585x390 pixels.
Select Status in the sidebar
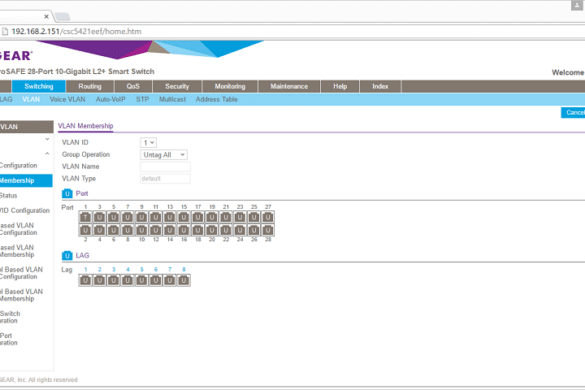click(x=9, y=196)
